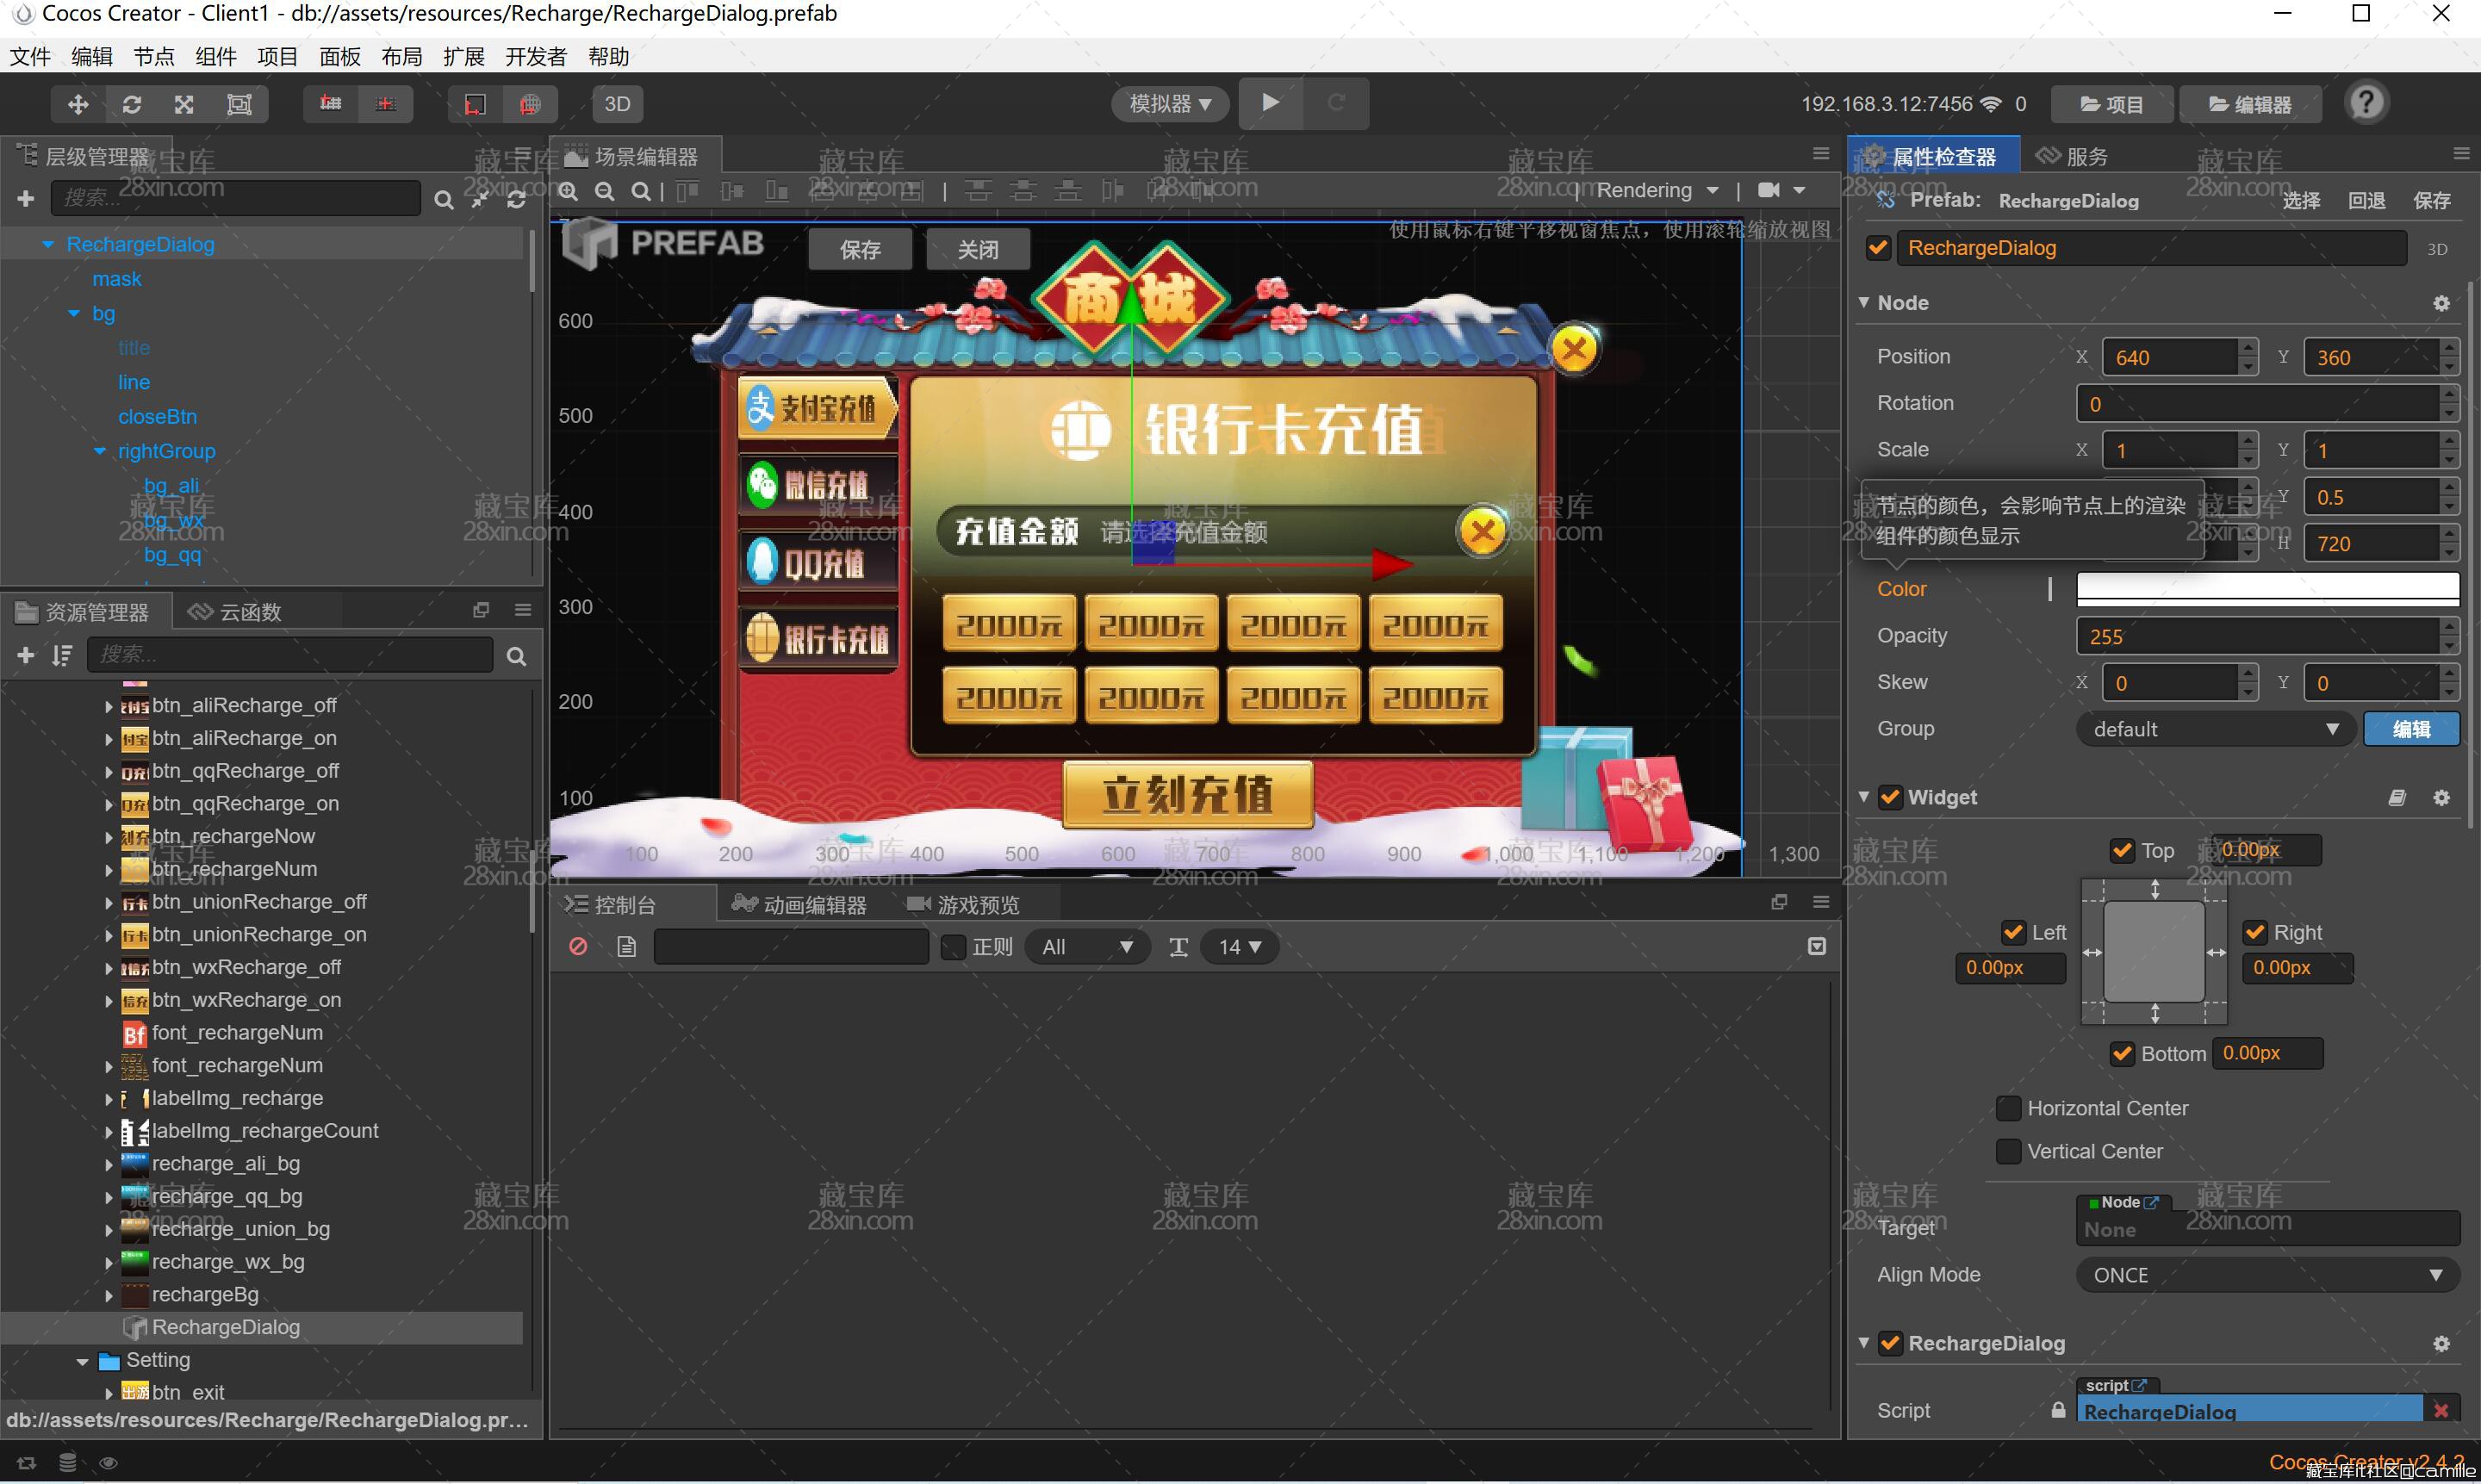Enable Vertical Center alignment
Image resolution: width=2481 pixels, height=1484 pixels.
(x=2008, y=1151)
